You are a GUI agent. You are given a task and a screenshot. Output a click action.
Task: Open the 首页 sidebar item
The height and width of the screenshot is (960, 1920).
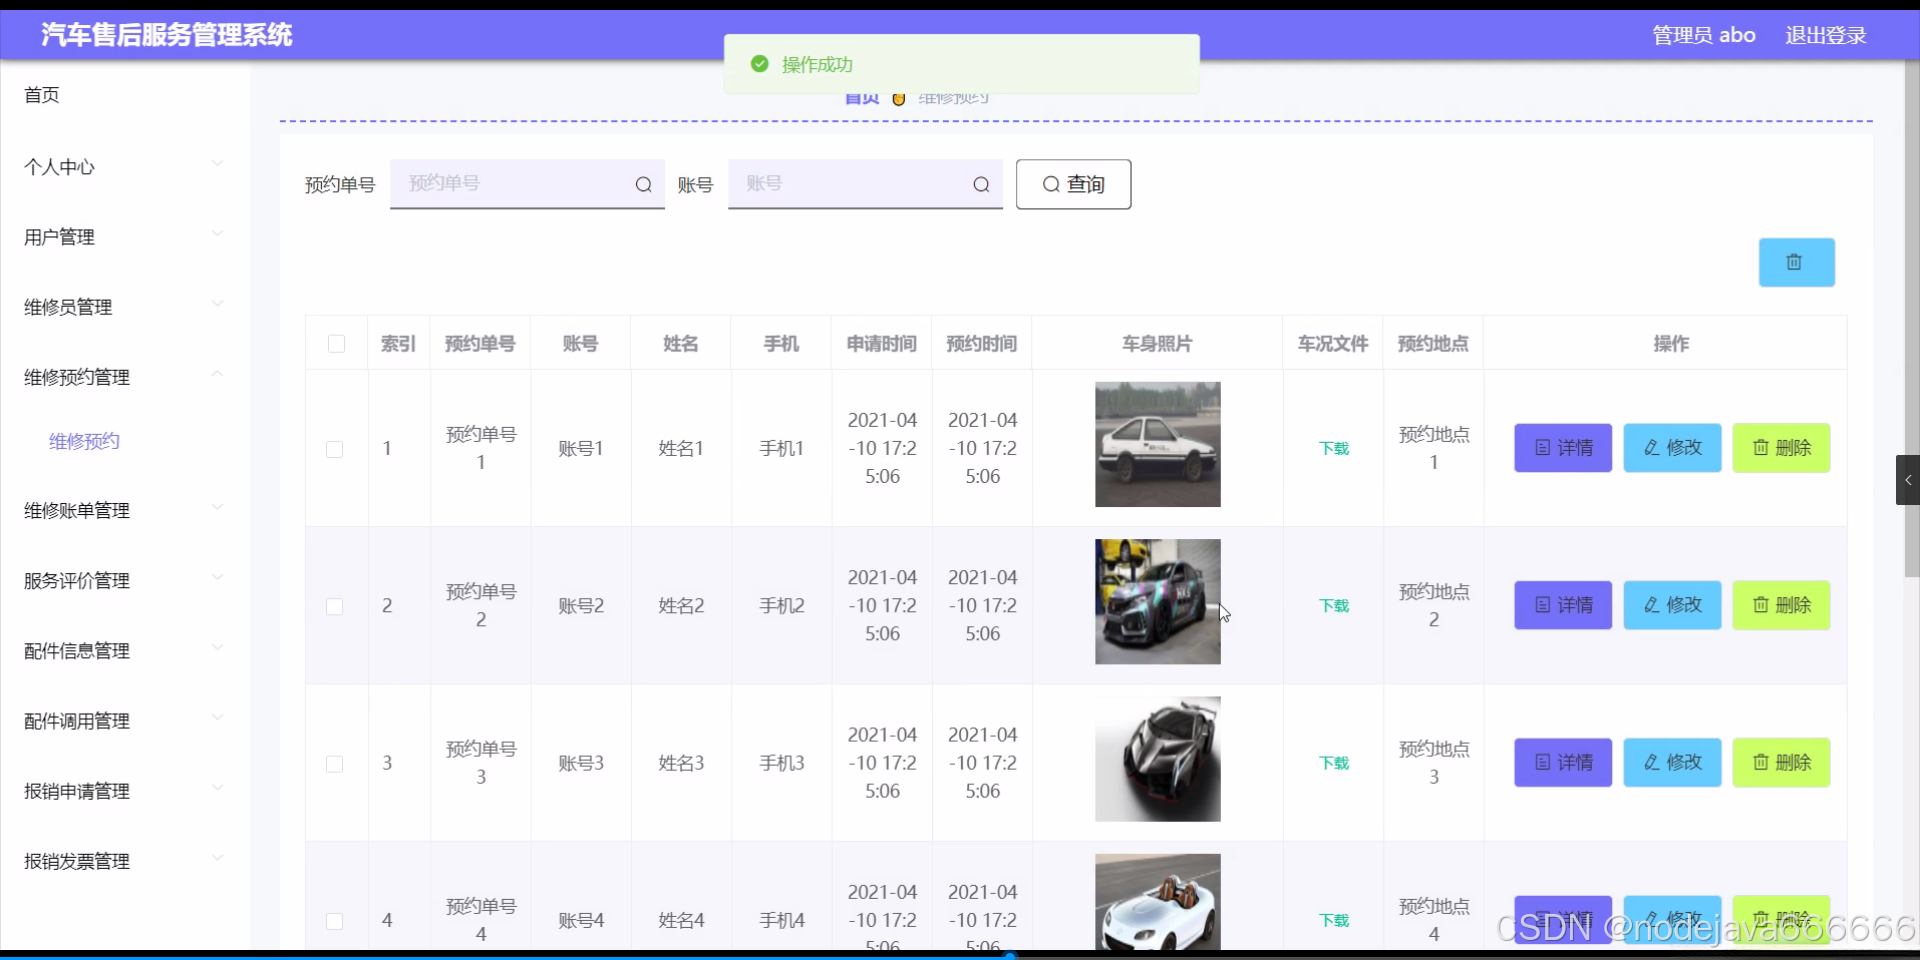point(42,95)
